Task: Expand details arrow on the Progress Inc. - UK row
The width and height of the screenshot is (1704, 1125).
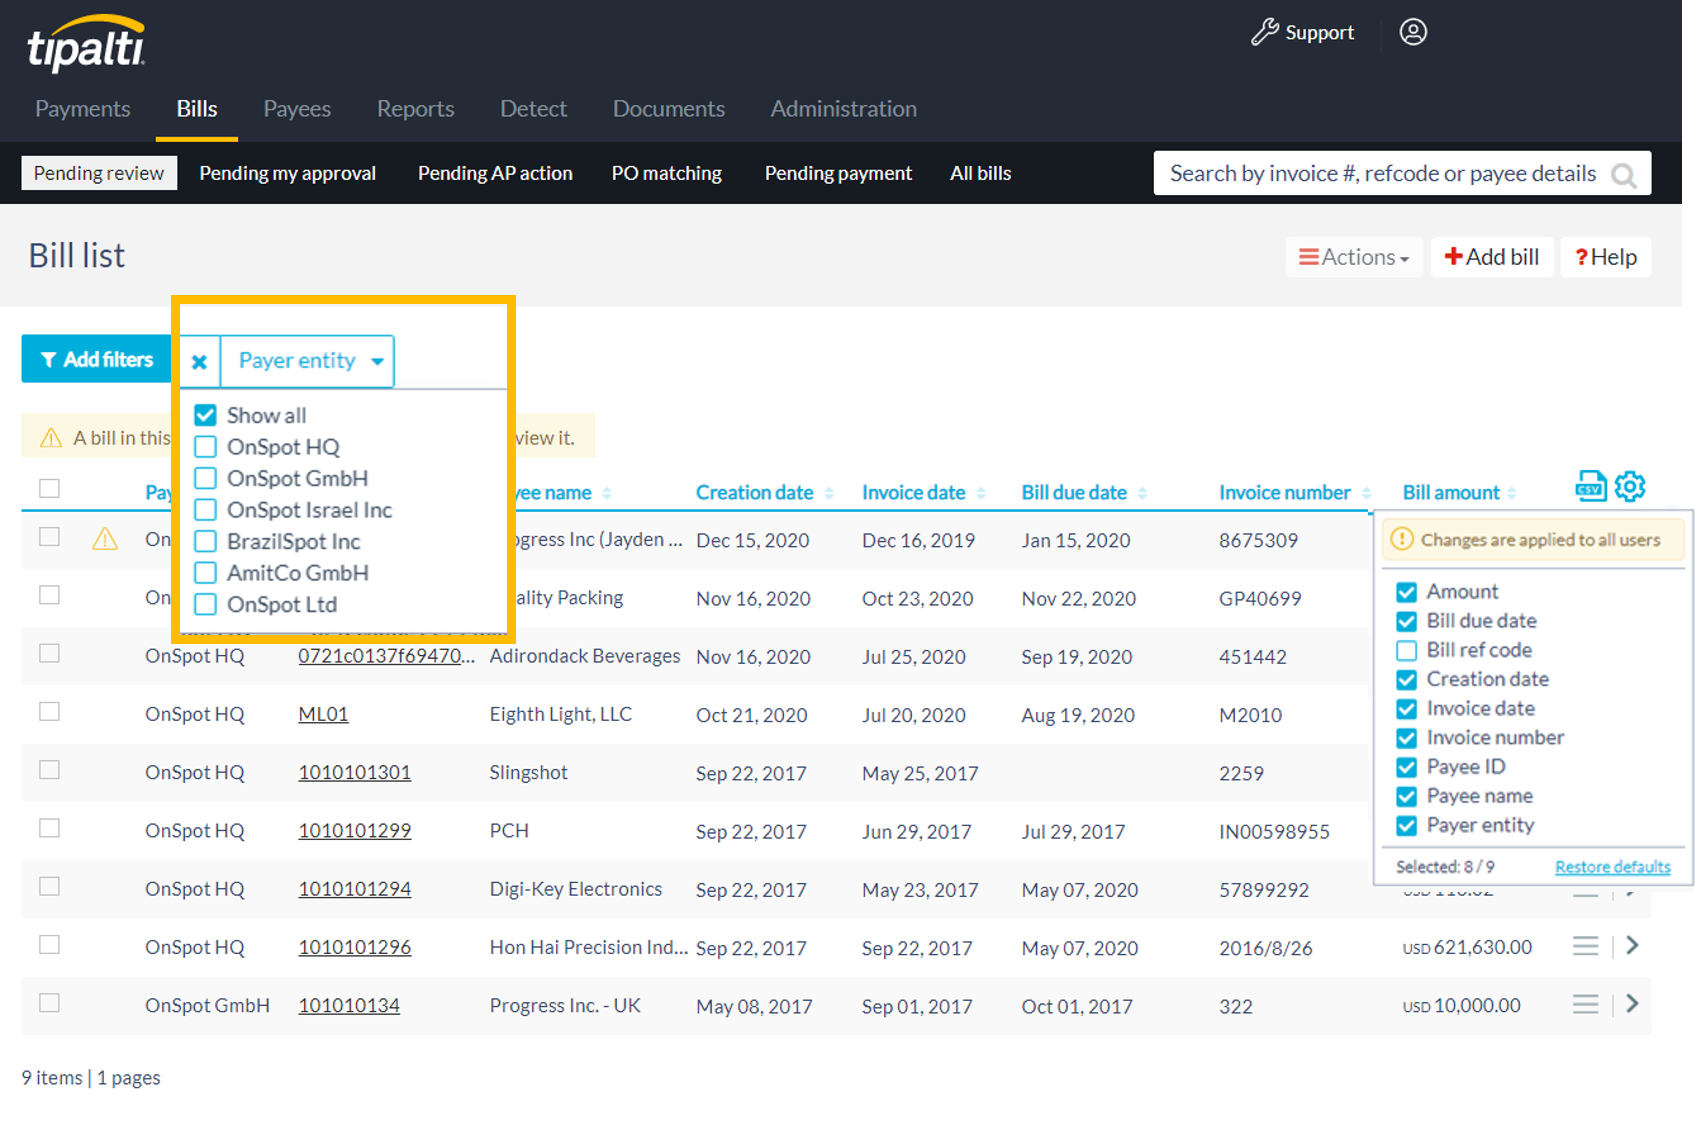Action: tap(1632, 1003)
